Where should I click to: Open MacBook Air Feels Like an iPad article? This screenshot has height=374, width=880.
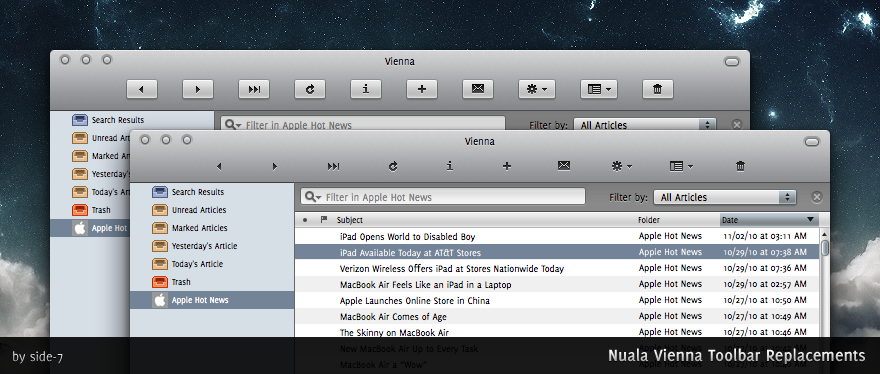coord(557,284)
